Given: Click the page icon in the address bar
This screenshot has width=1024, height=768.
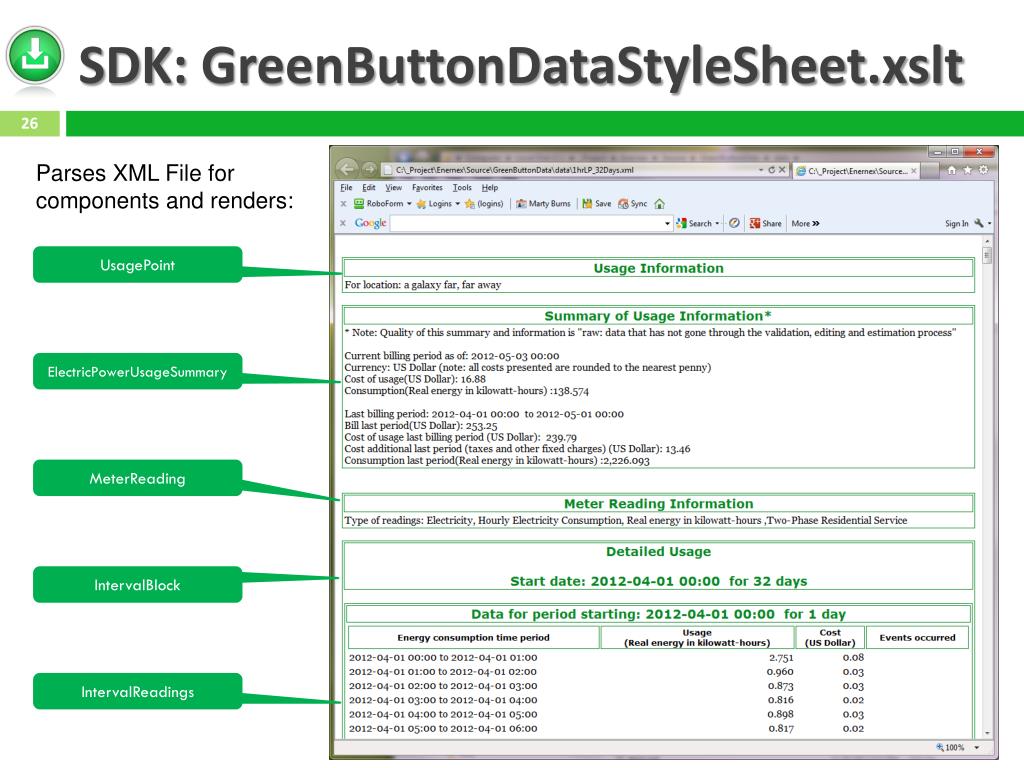Looking at the screenshot, I should (x=388, y=170).
